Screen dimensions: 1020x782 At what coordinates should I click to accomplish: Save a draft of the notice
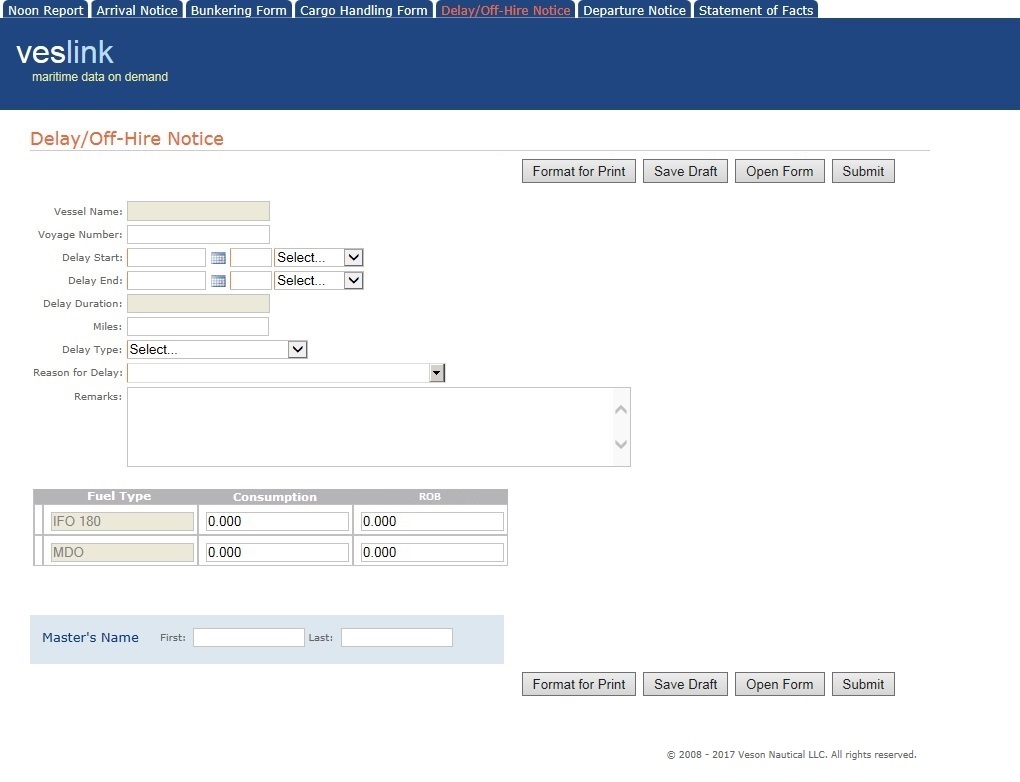pos(684,170)
